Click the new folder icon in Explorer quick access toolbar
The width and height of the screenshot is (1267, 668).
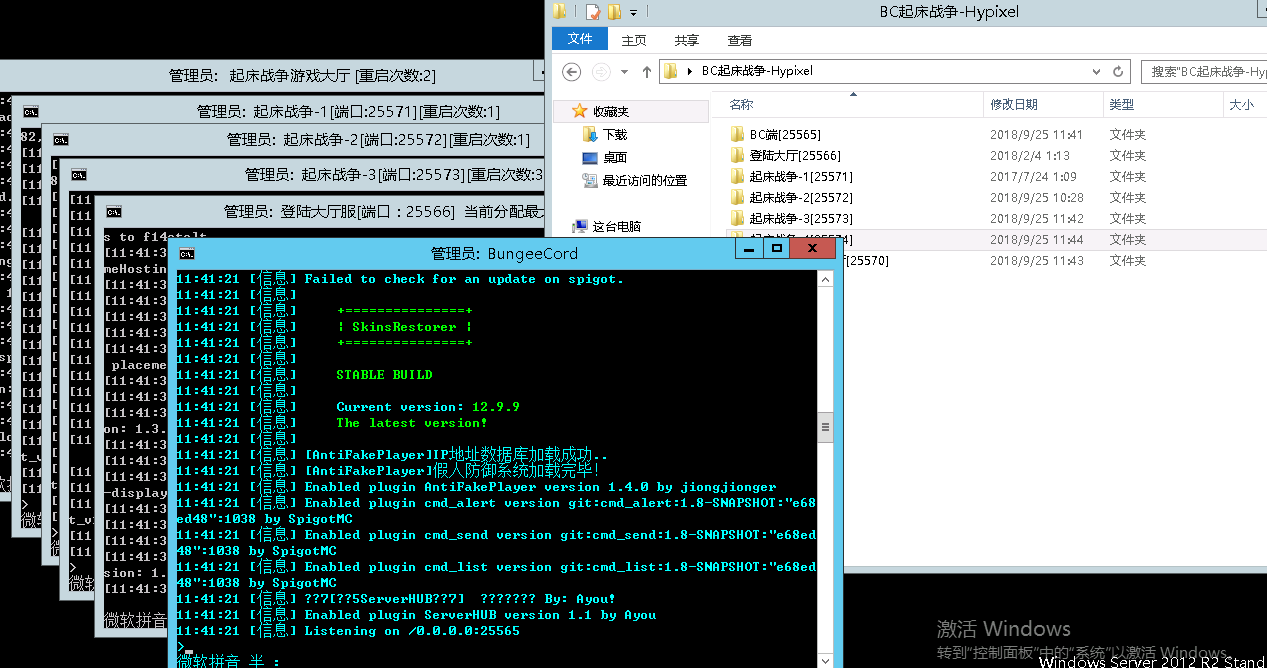pos(614,12)
